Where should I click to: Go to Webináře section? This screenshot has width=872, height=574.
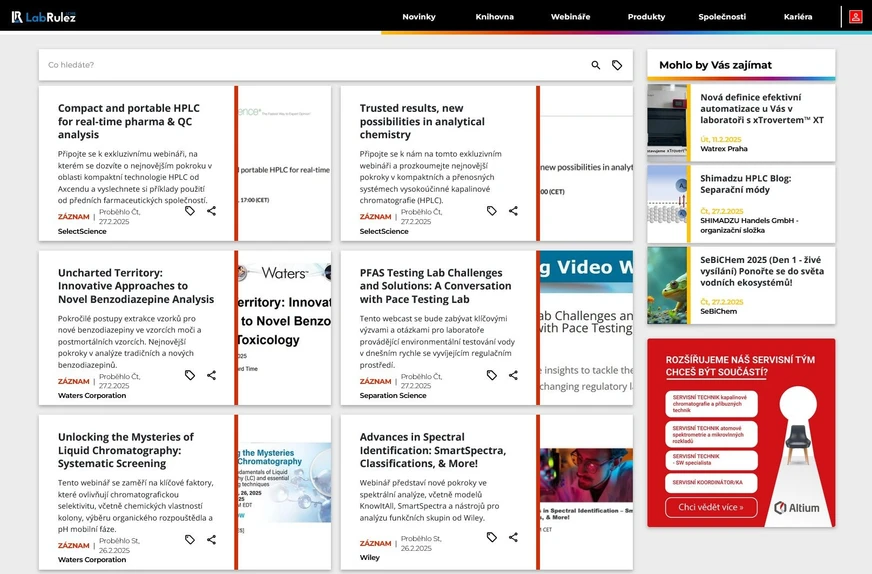coord(571,17)
